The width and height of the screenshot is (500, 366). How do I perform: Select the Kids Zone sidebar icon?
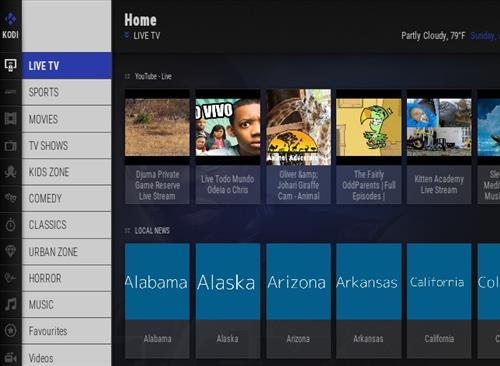pyautogui.click(x=10, y=172)
